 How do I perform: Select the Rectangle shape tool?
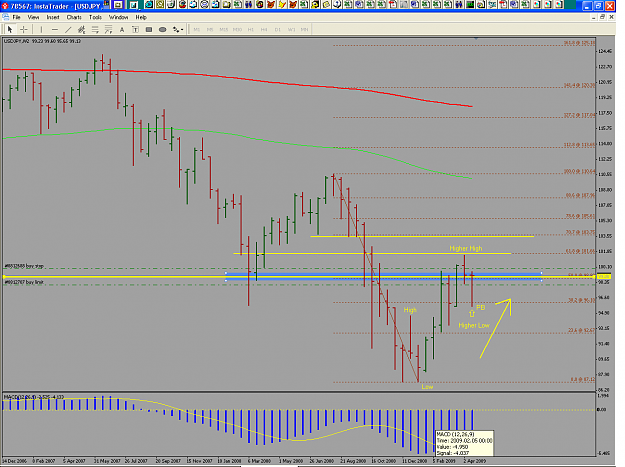[x=149, y=29]
